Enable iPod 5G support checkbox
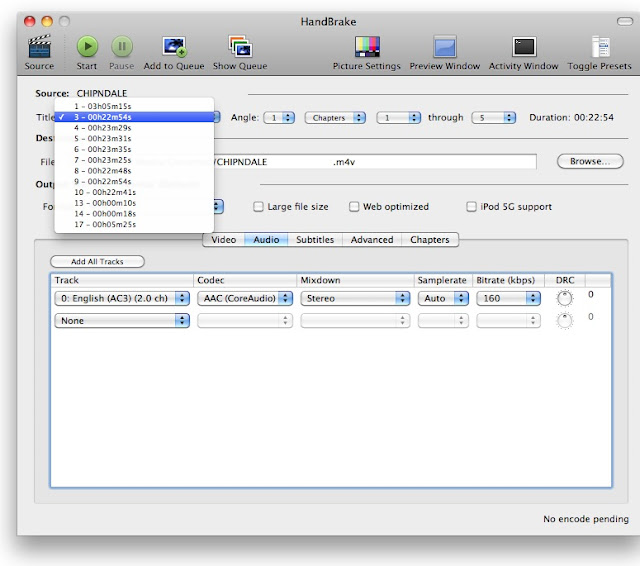This screenshot has width=640, height=566. pos(471,206)
